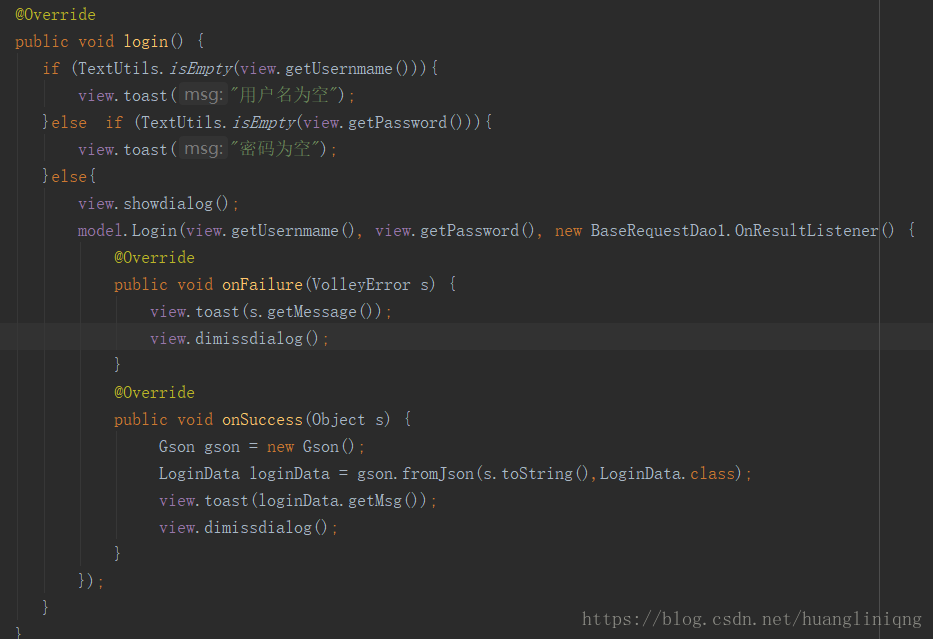Click the top @Override annotation above login
The height and width of the screenshot is (639, 933).
click(55, 15)
